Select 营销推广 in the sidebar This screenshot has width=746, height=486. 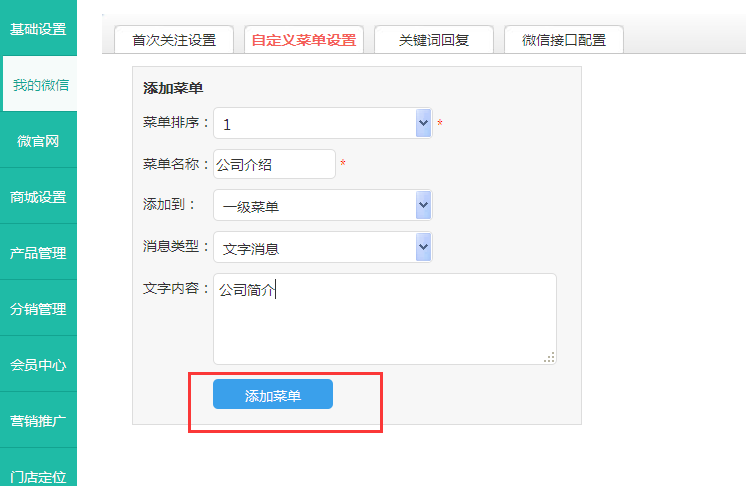(x=38, y=421)
